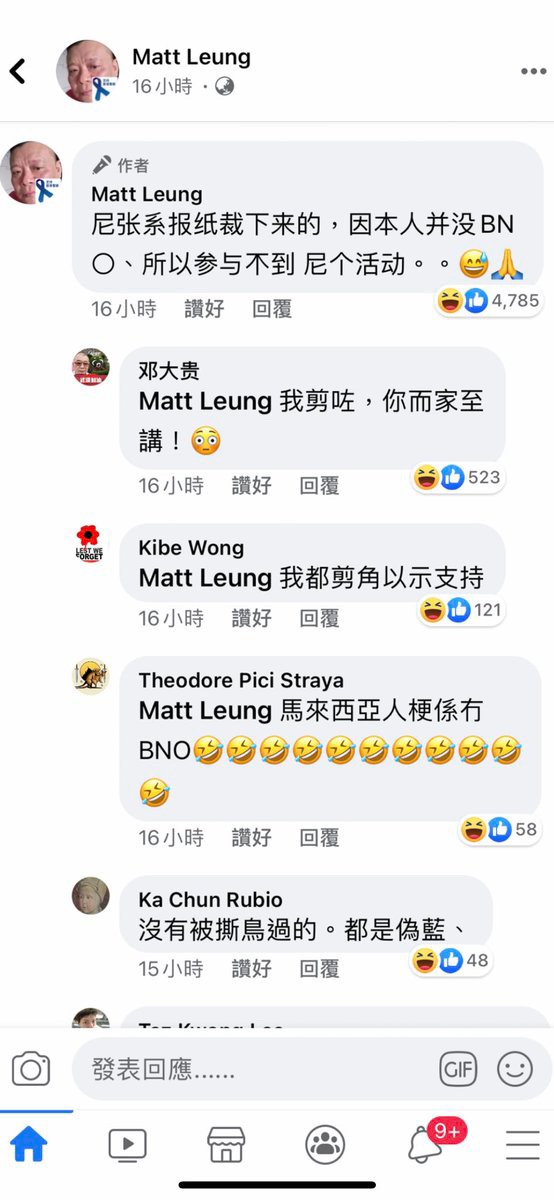The width and height of the screenshot is (554, 1200).
Task: Open the emoji smiley picker
Action: point(515,1070)
